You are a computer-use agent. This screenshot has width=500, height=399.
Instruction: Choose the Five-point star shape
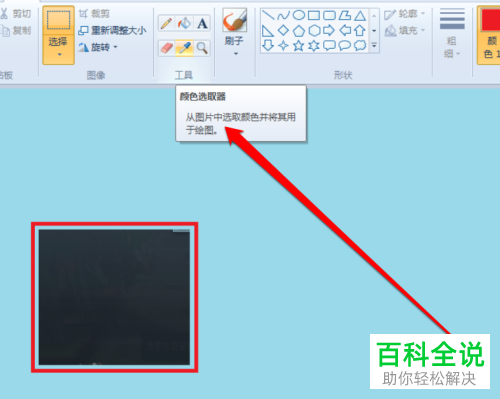tap(299, 45)
